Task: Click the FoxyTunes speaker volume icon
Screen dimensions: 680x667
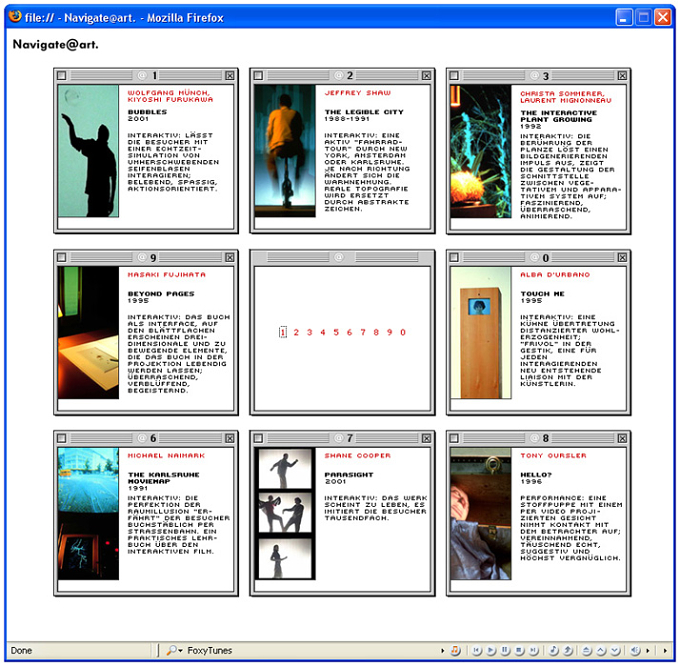Action: point(635,650)
